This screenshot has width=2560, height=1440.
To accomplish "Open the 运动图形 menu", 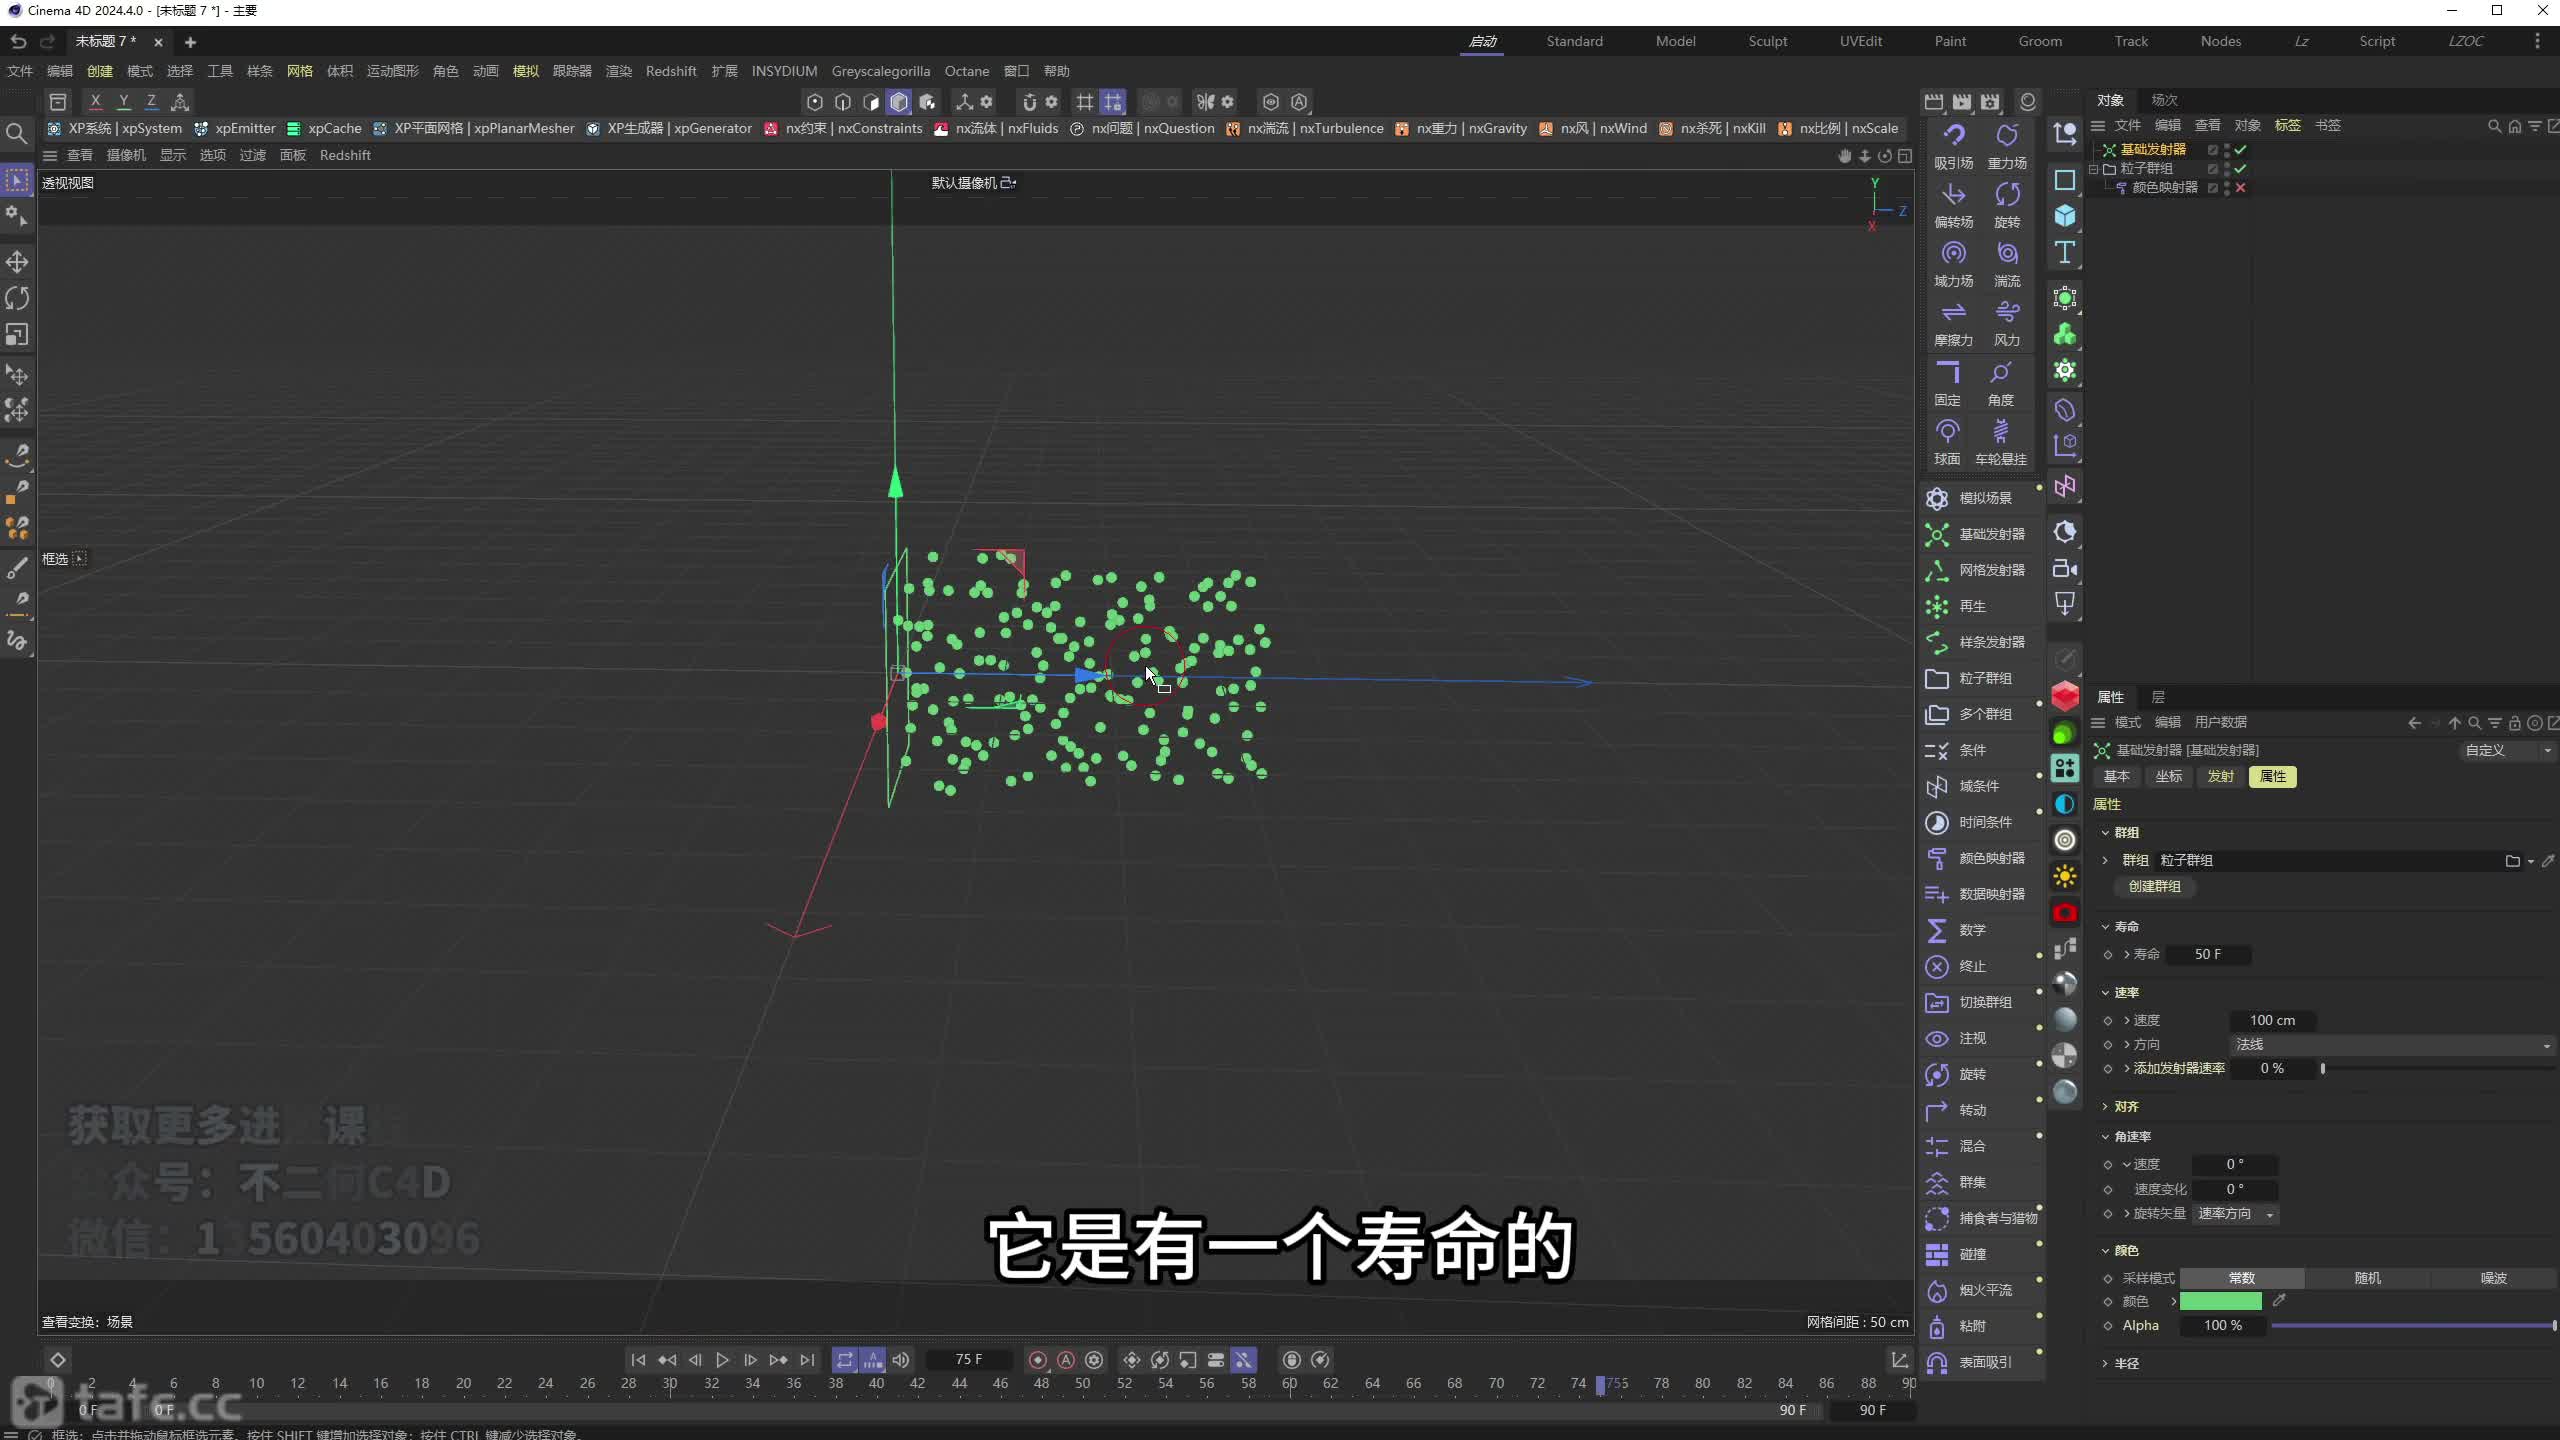I will click(x=392, y=71).
